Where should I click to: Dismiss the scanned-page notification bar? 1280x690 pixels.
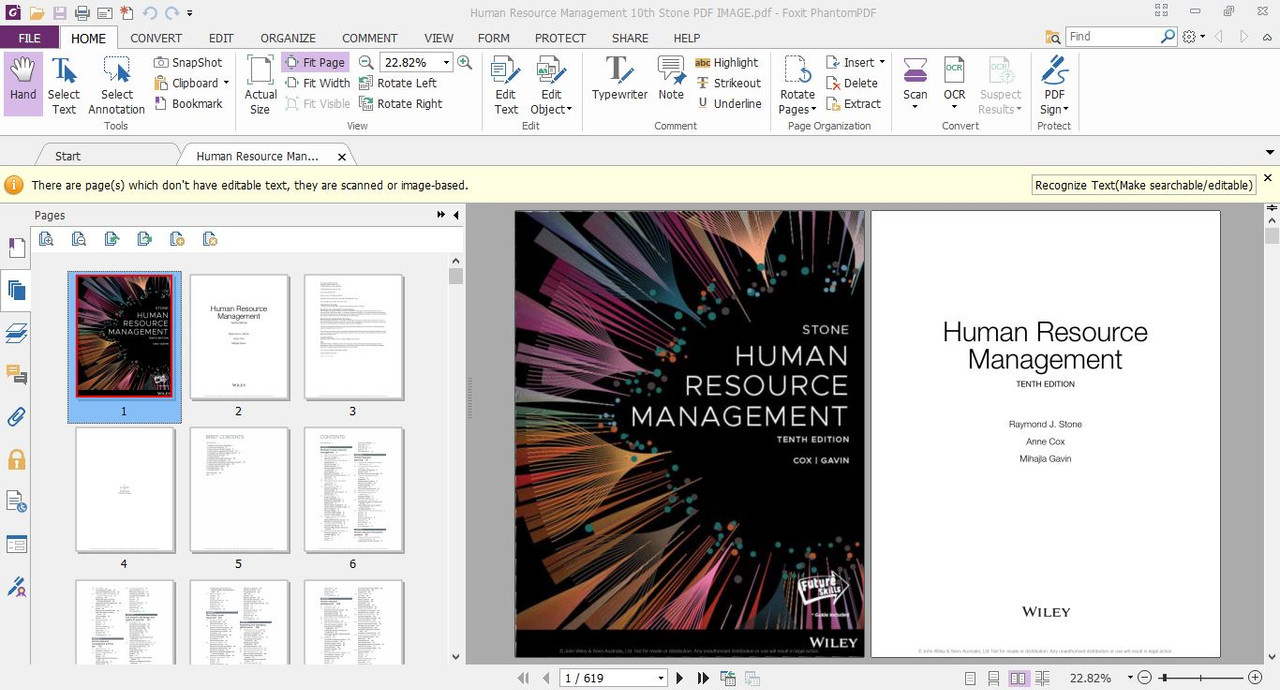pos(1268,178)
